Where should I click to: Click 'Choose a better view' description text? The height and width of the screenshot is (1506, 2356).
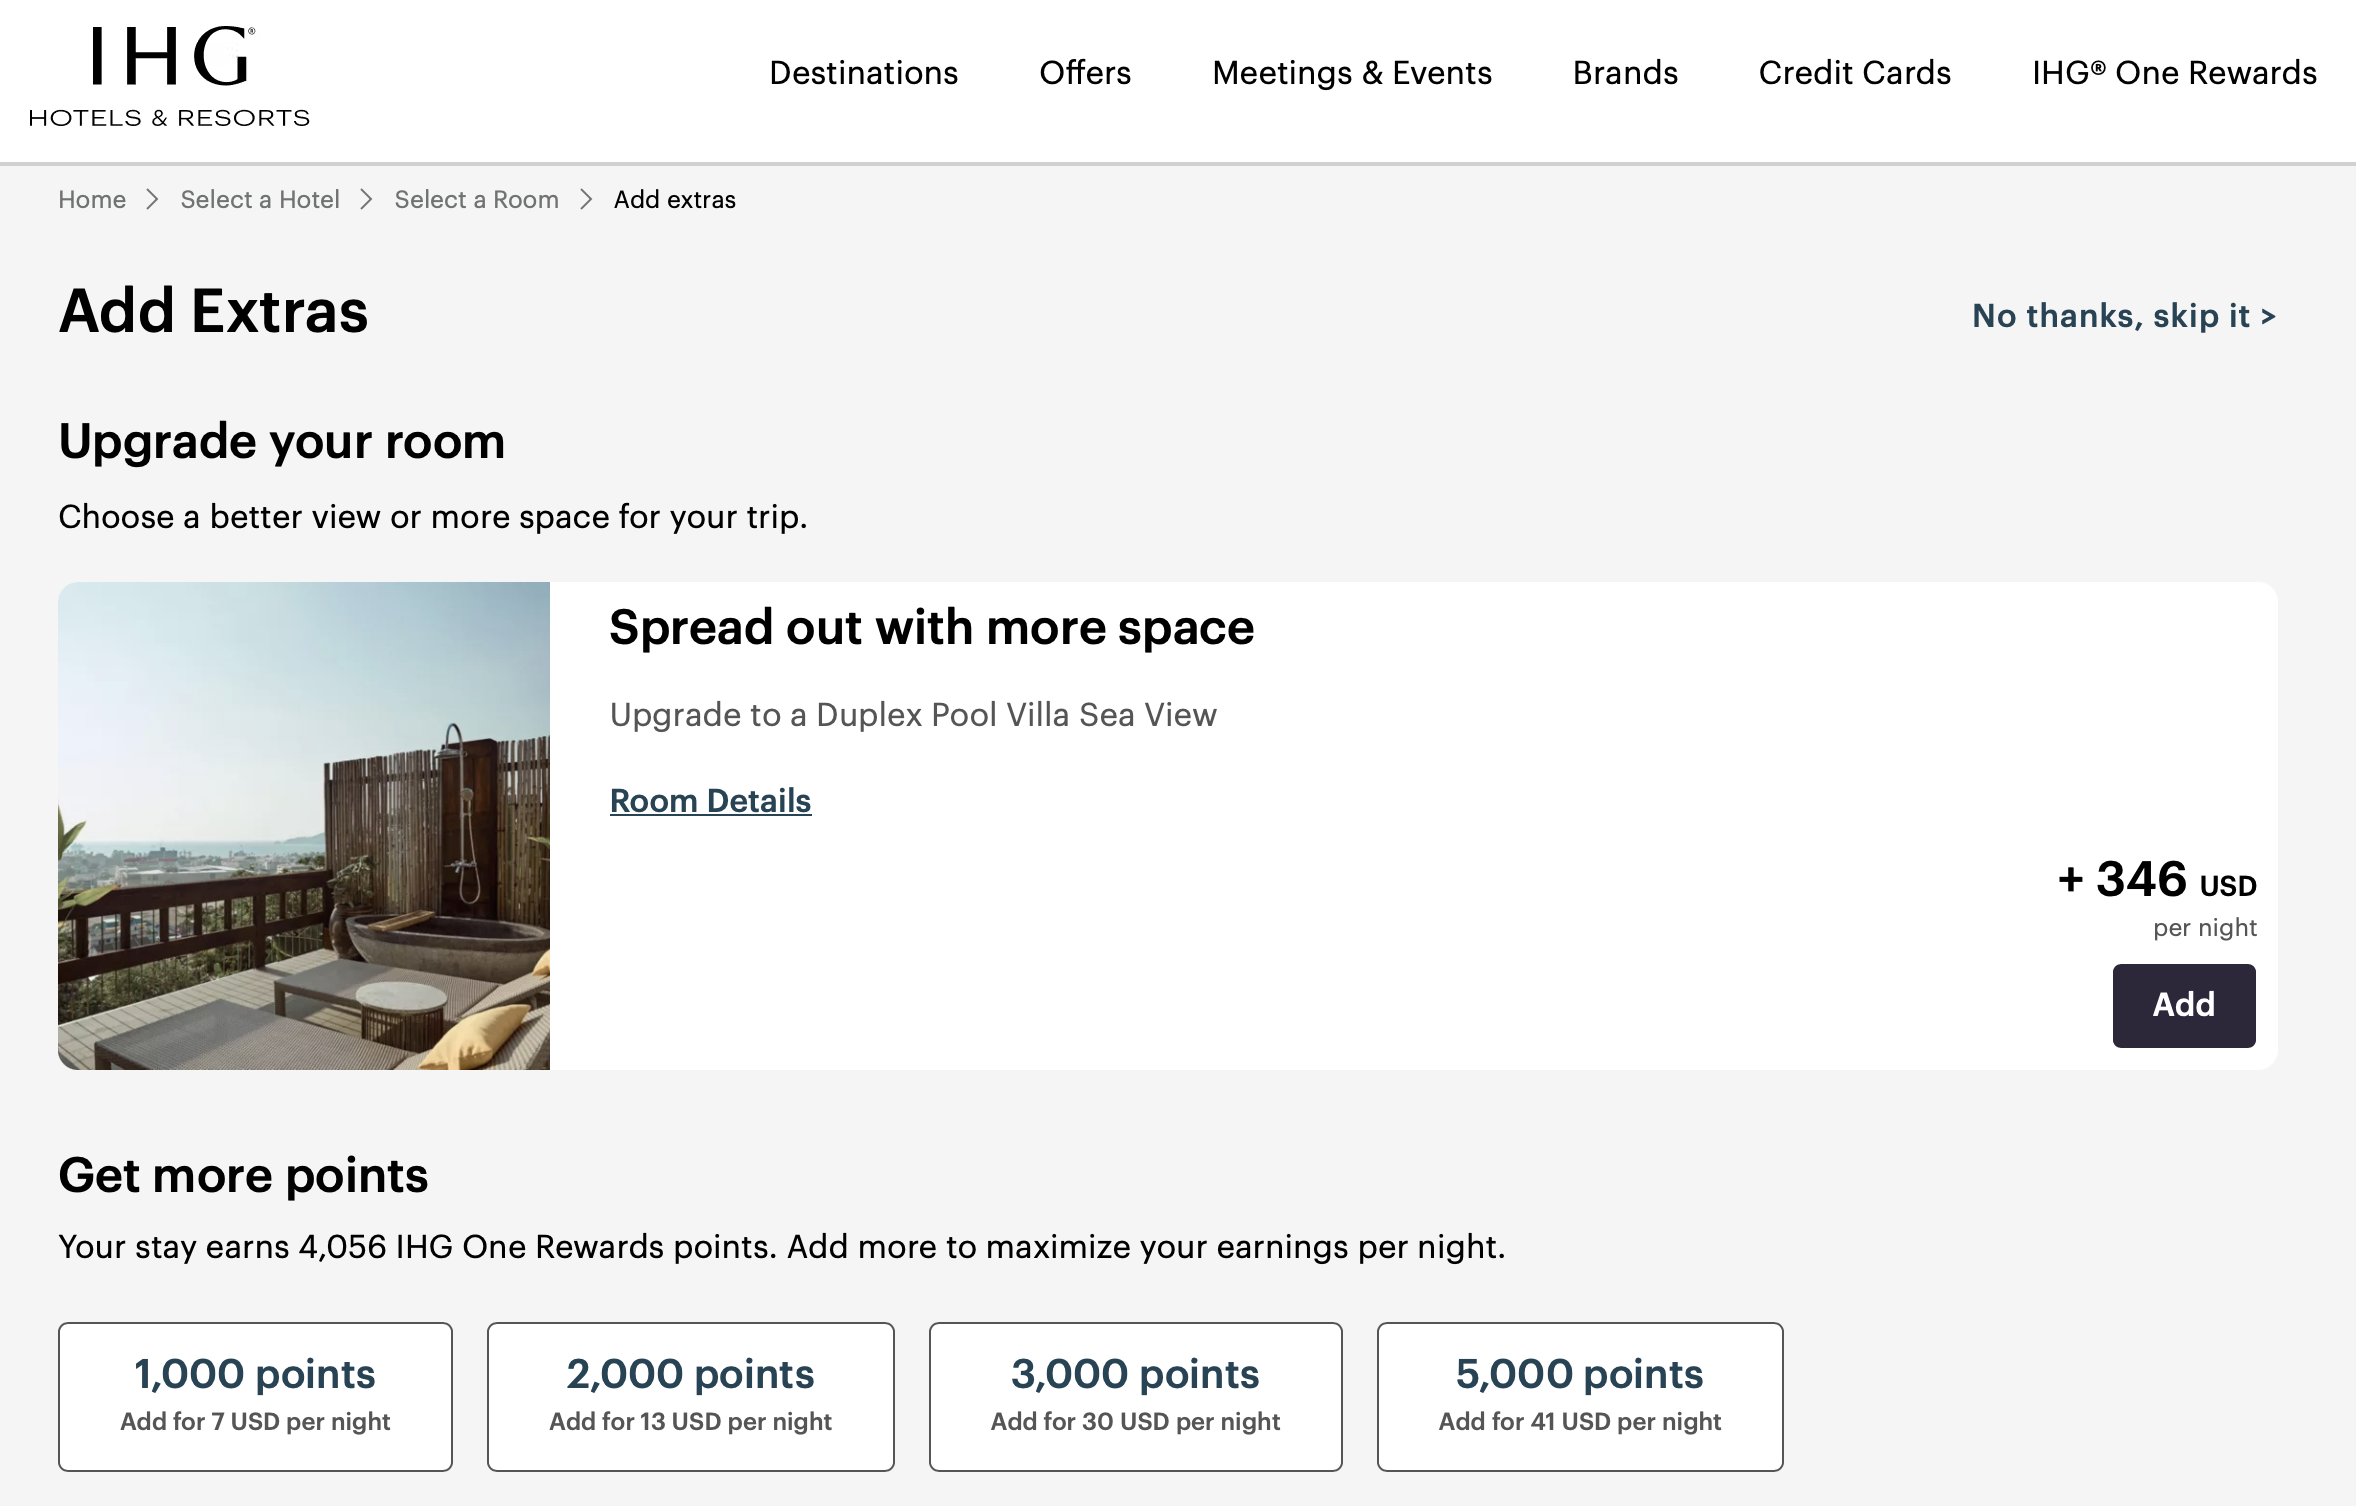pos(433,517)
